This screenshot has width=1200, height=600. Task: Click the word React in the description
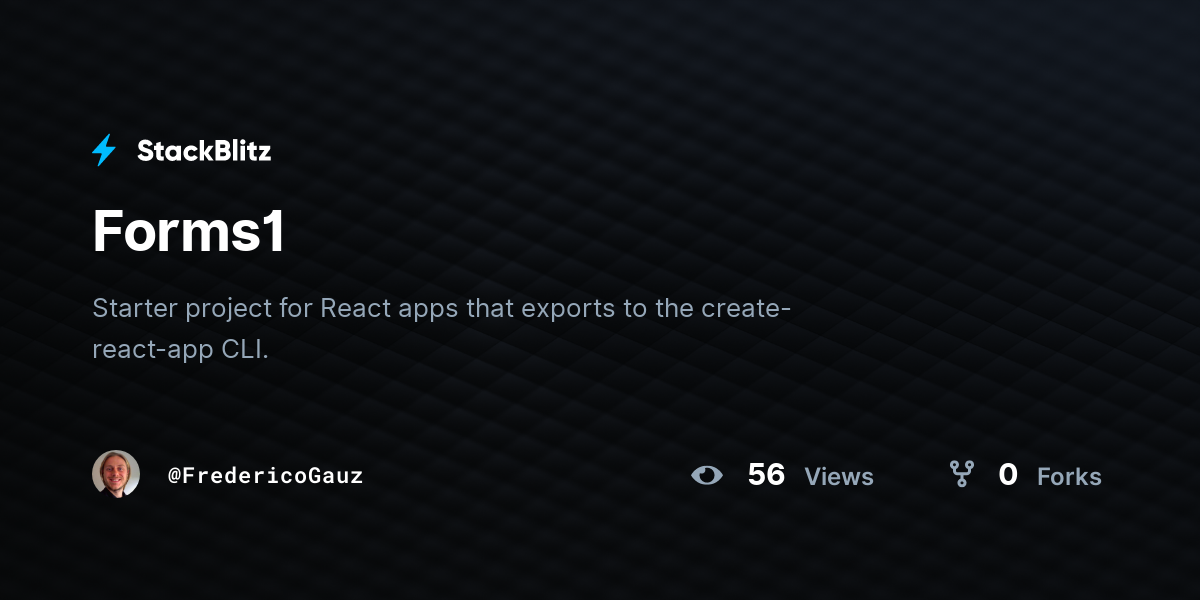coord(355,307)
